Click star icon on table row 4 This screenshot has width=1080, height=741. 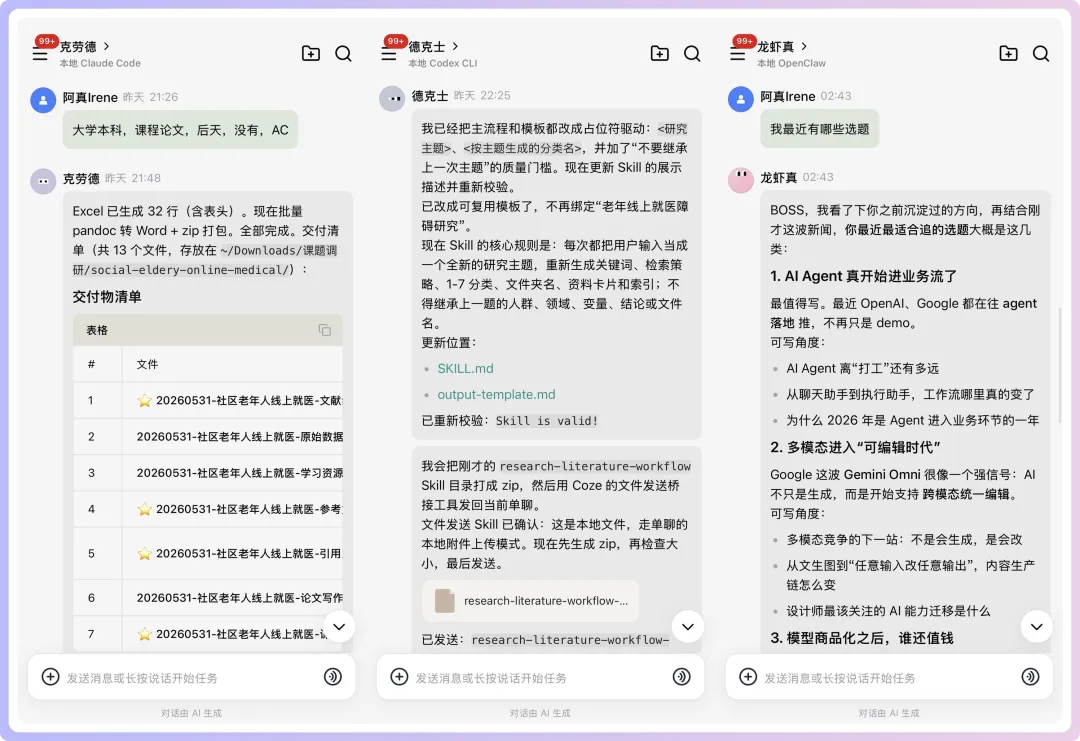pyautogui.click(x=144, y=510)
